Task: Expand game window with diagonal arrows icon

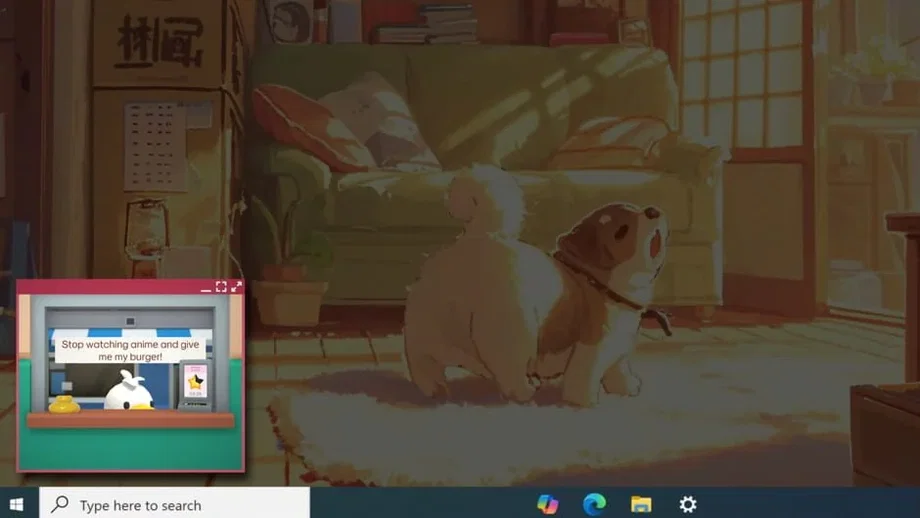Action: 236,287
